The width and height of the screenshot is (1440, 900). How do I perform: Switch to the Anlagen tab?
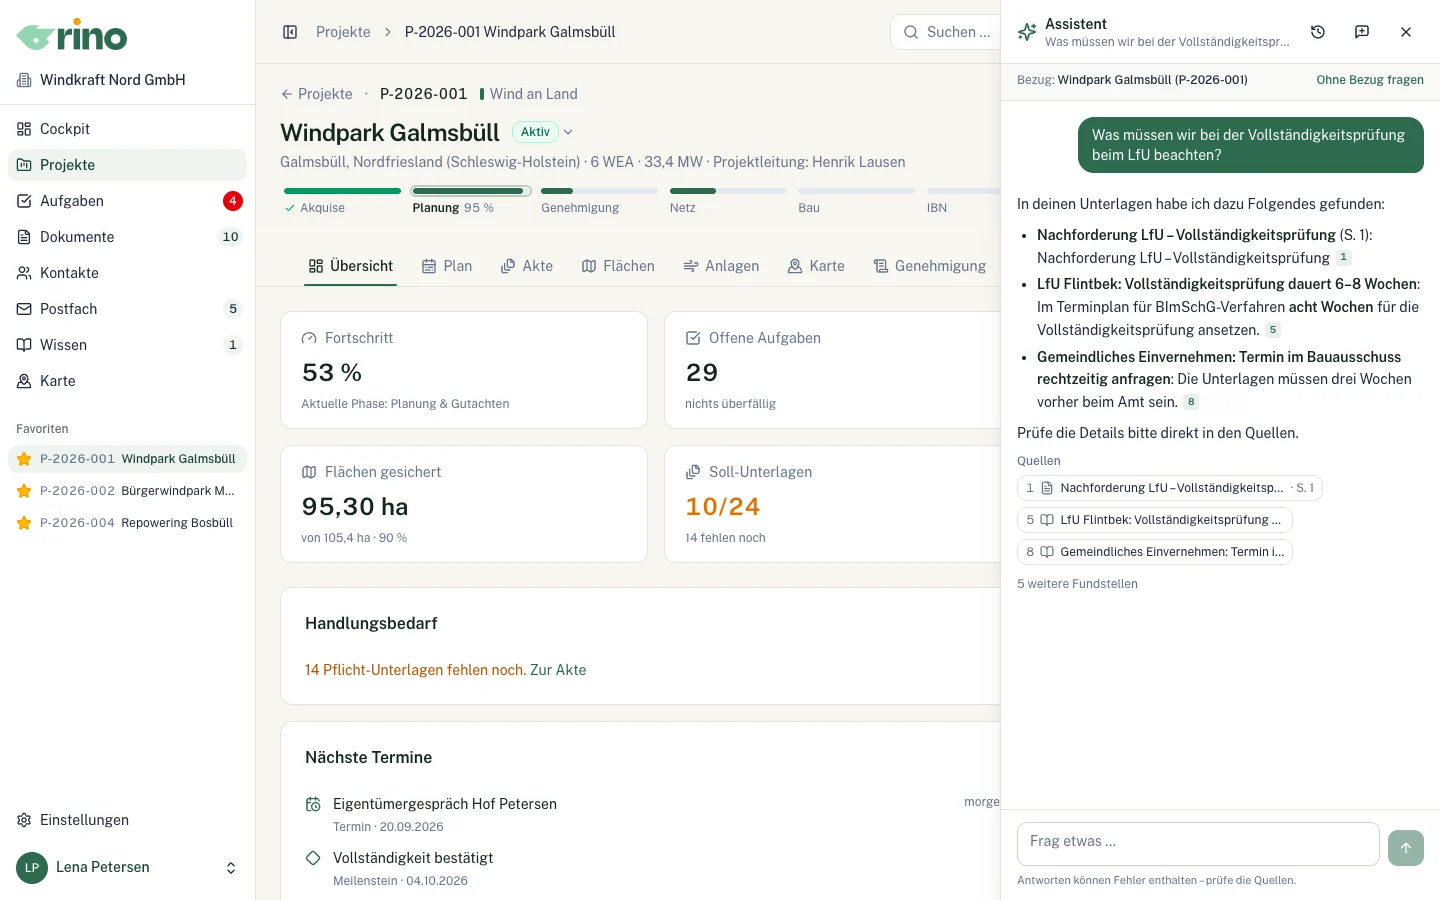721,266
